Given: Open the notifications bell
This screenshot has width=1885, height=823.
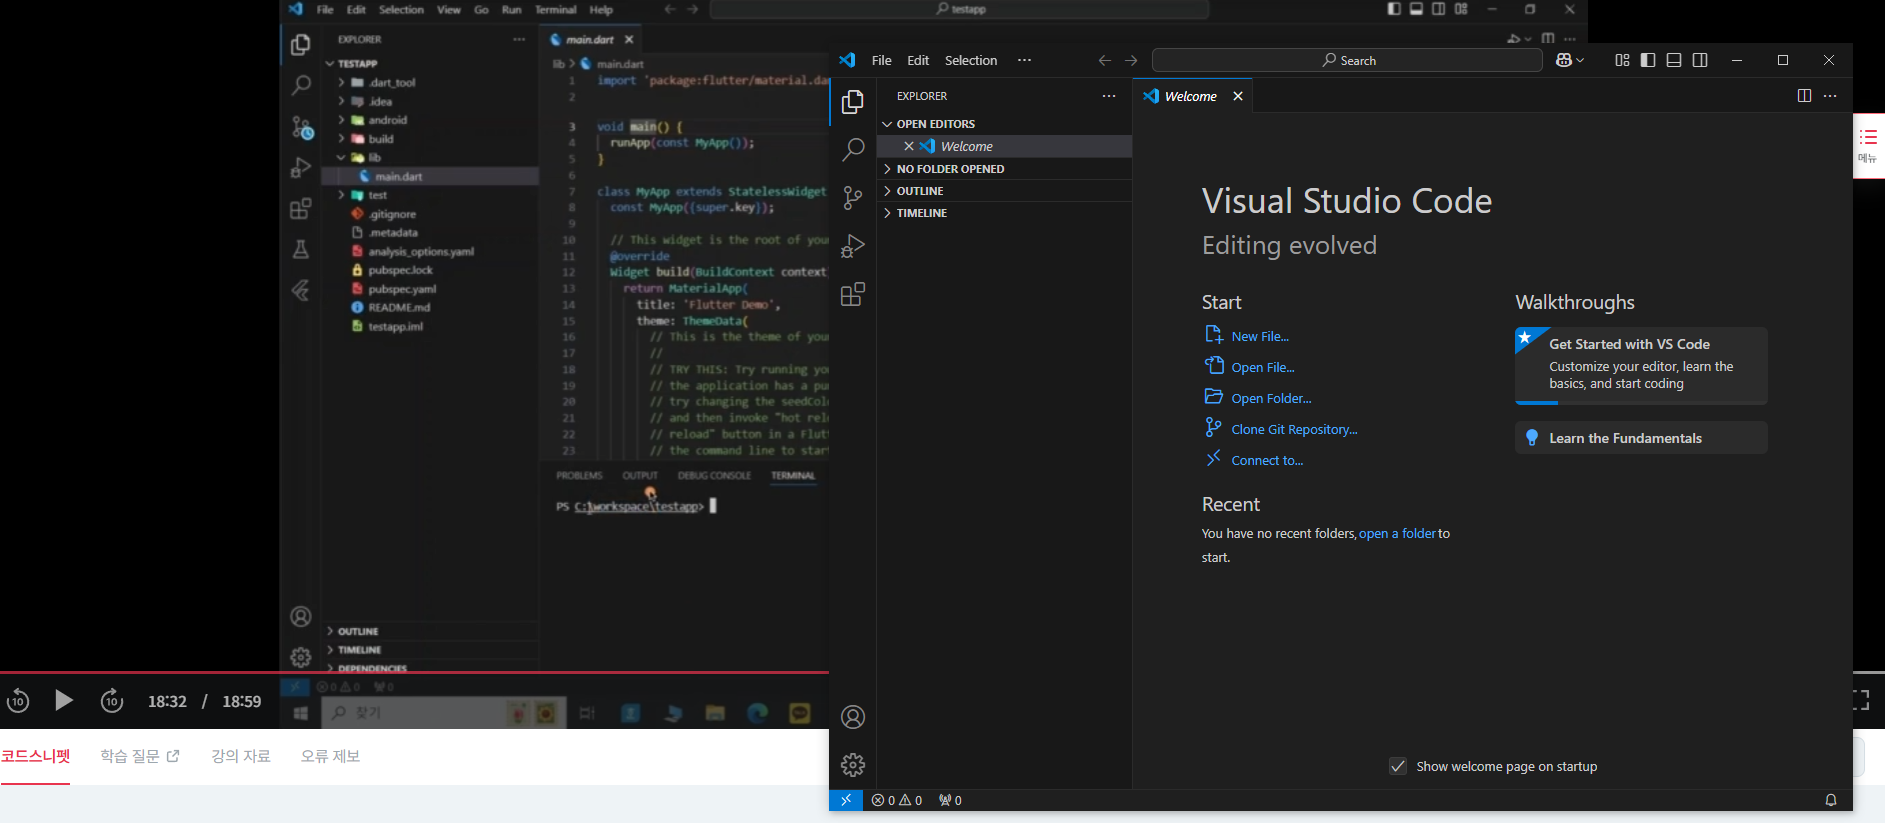Looking at the screenshot, I should point(1831,800).
